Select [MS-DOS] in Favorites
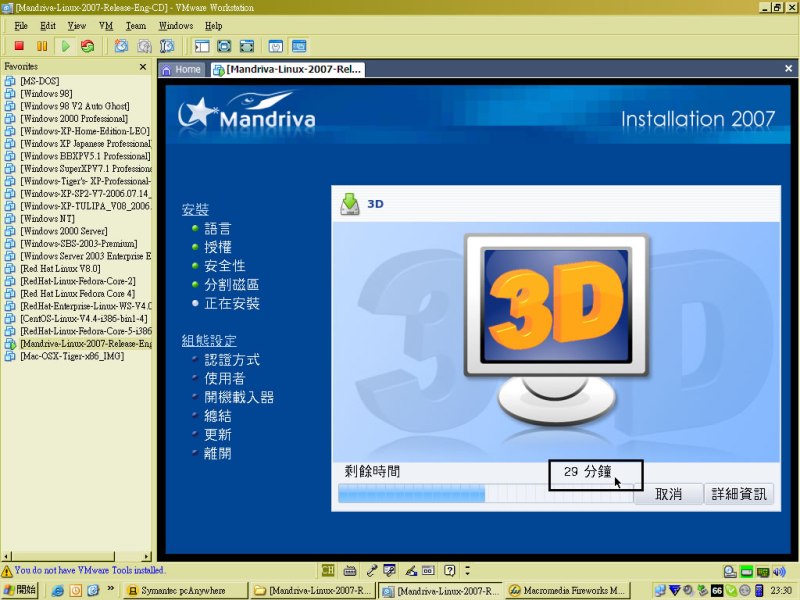The height and width of the screenshot is (600, 800). 39,81
